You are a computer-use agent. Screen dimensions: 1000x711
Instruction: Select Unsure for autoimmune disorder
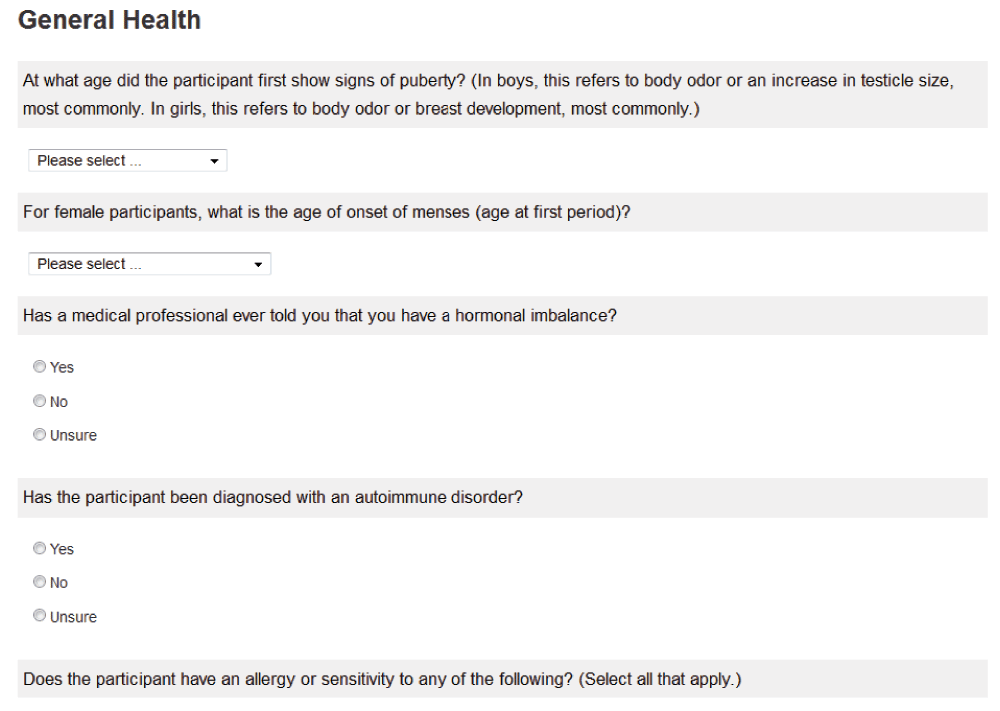click(40, 616)
